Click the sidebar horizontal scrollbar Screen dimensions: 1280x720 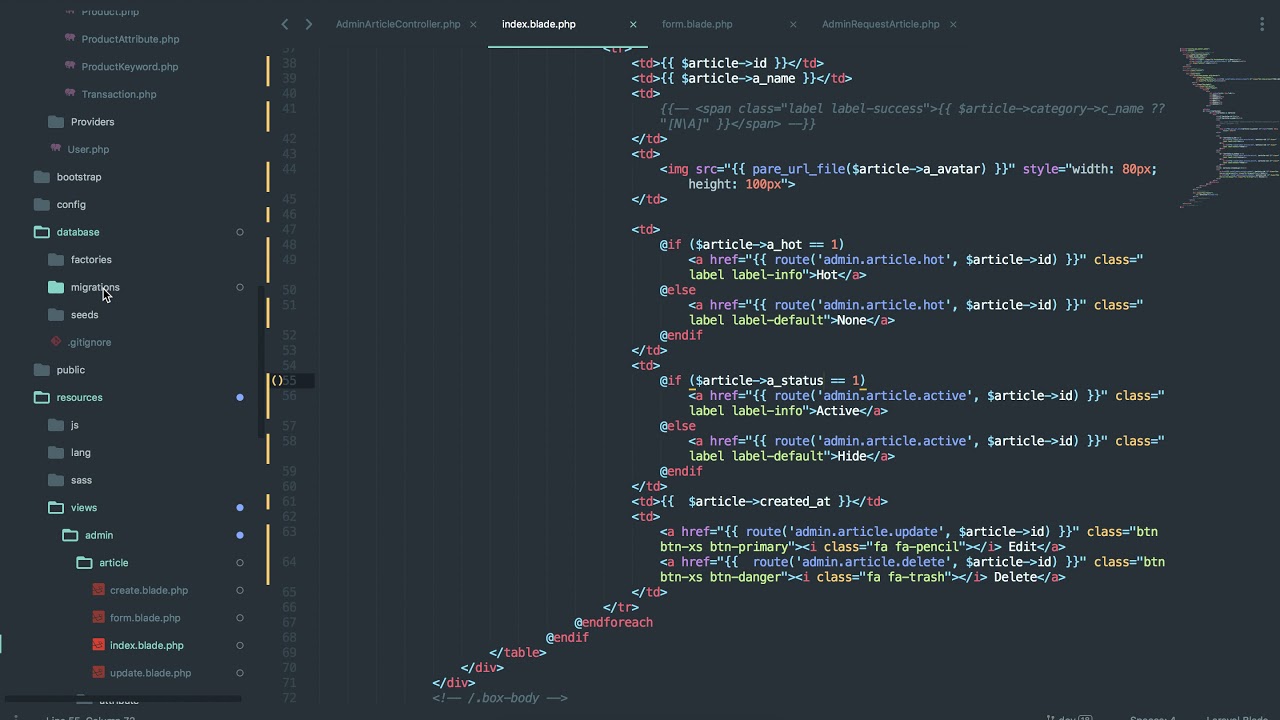coord(121,699)
